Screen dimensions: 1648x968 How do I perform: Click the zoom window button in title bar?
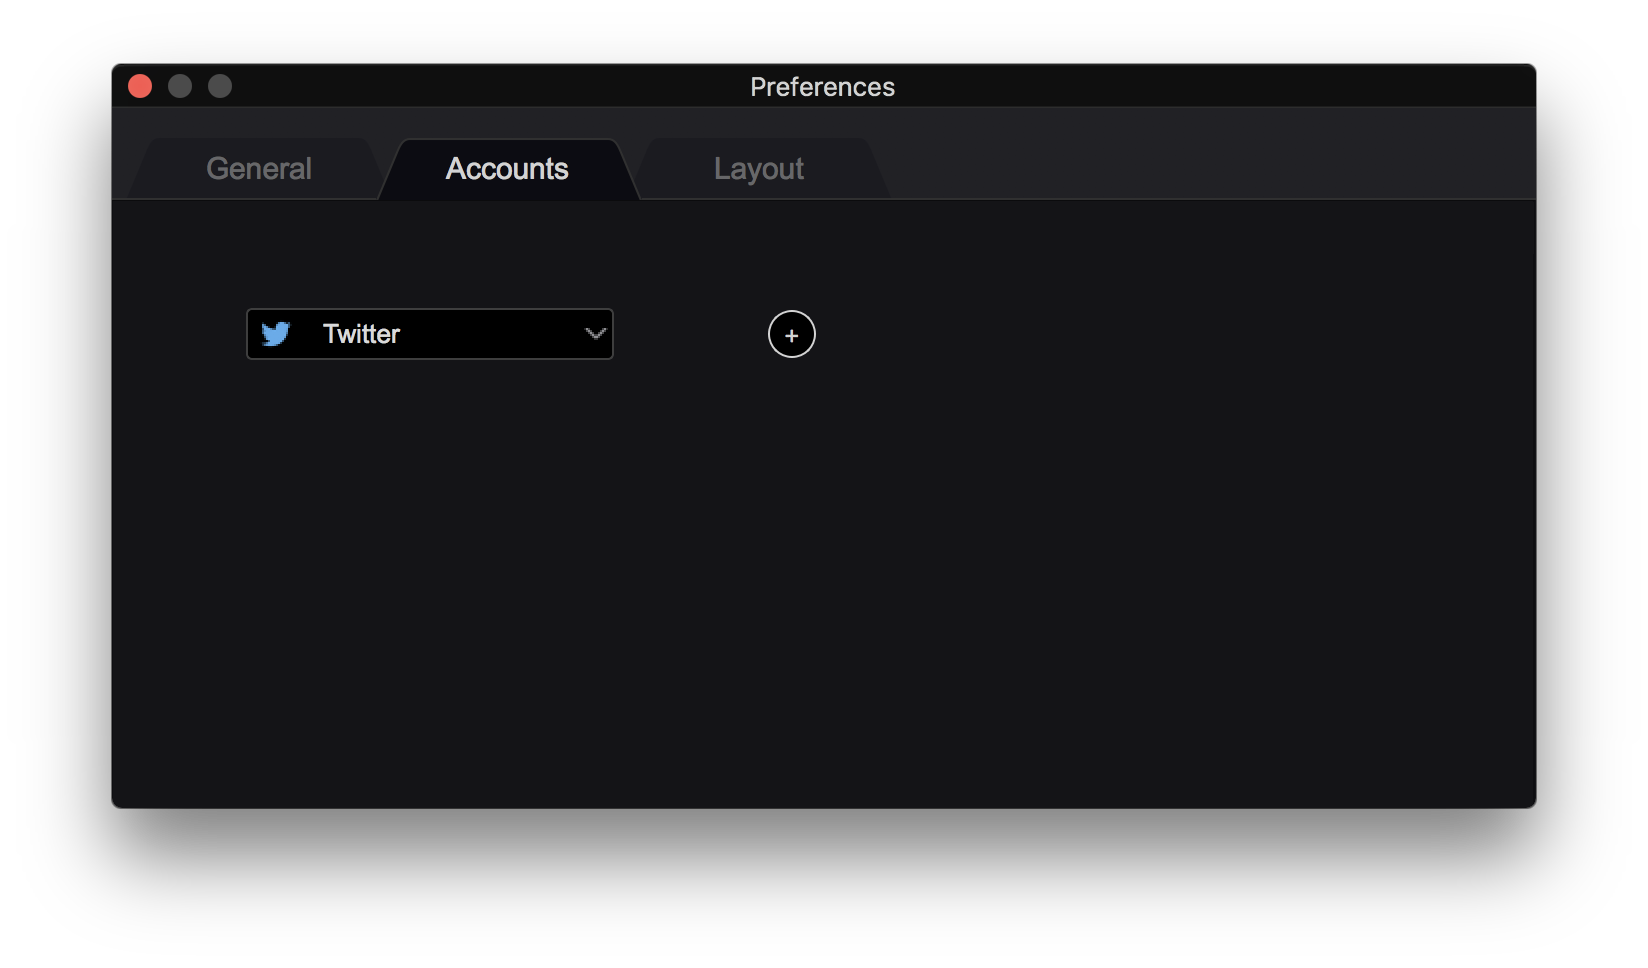pyautogui.click(x=220, y=87)
